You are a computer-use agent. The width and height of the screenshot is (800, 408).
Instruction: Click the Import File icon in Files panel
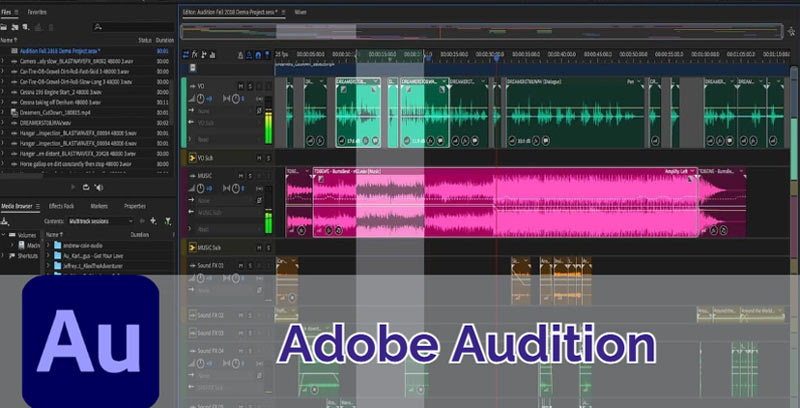[x=15, y=27]
